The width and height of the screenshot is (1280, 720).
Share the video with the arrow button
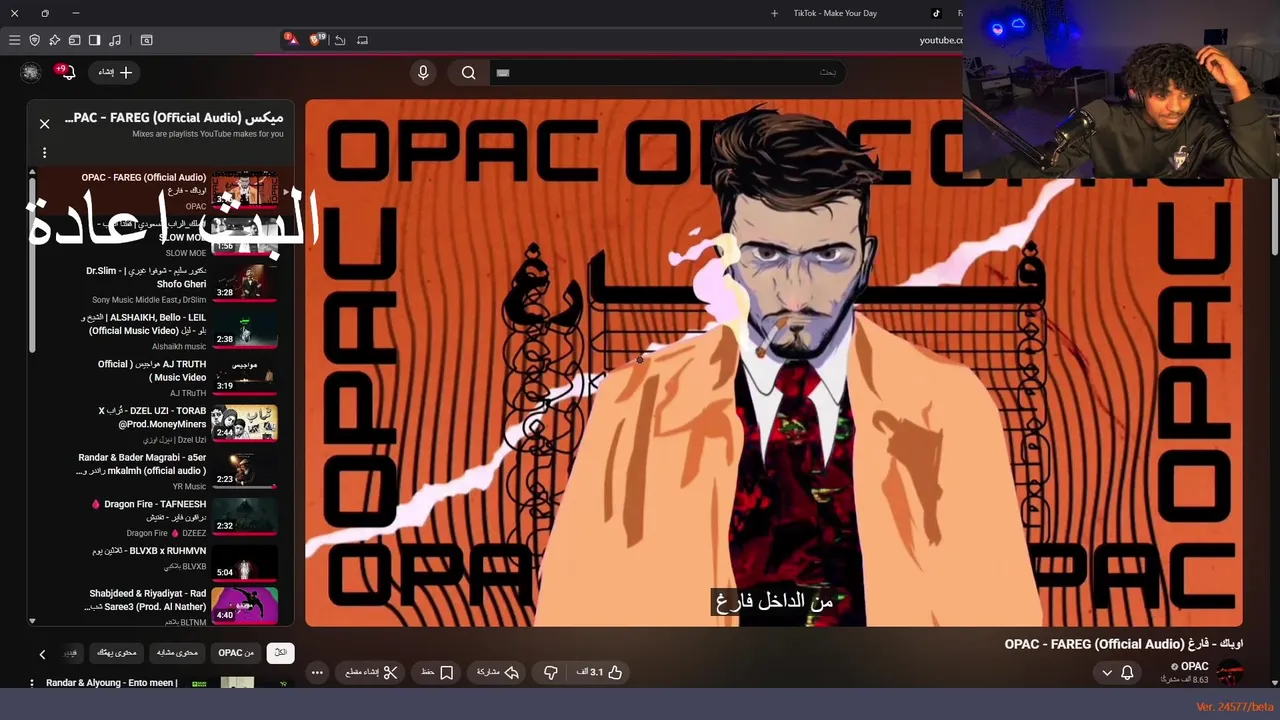[498, 673]
